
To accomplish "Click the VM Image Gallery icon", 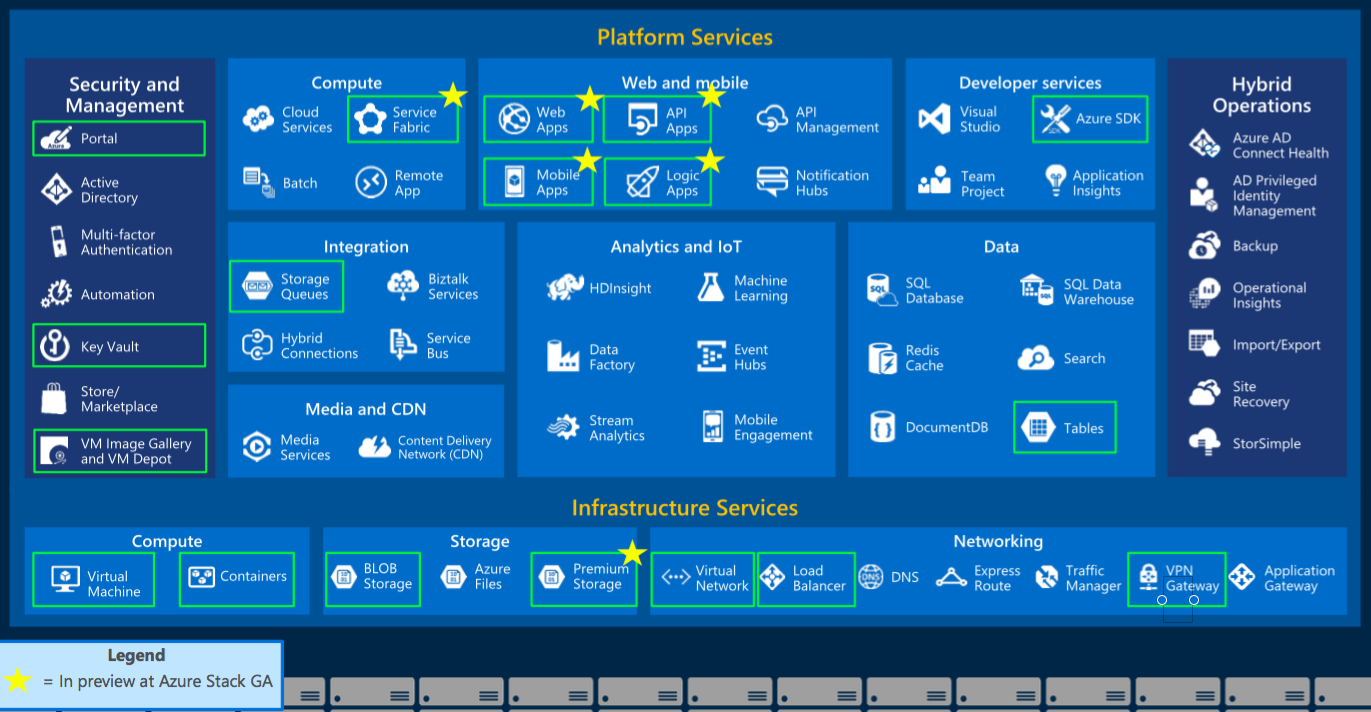I will (54, 452).
